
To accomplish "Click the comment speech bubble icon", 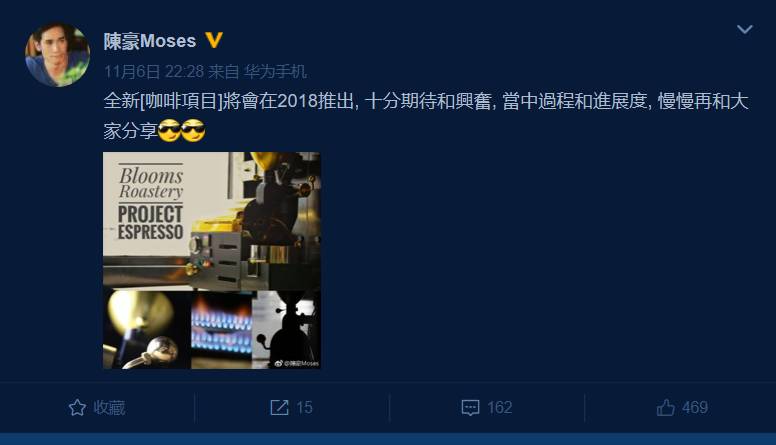I will (470, 408).
